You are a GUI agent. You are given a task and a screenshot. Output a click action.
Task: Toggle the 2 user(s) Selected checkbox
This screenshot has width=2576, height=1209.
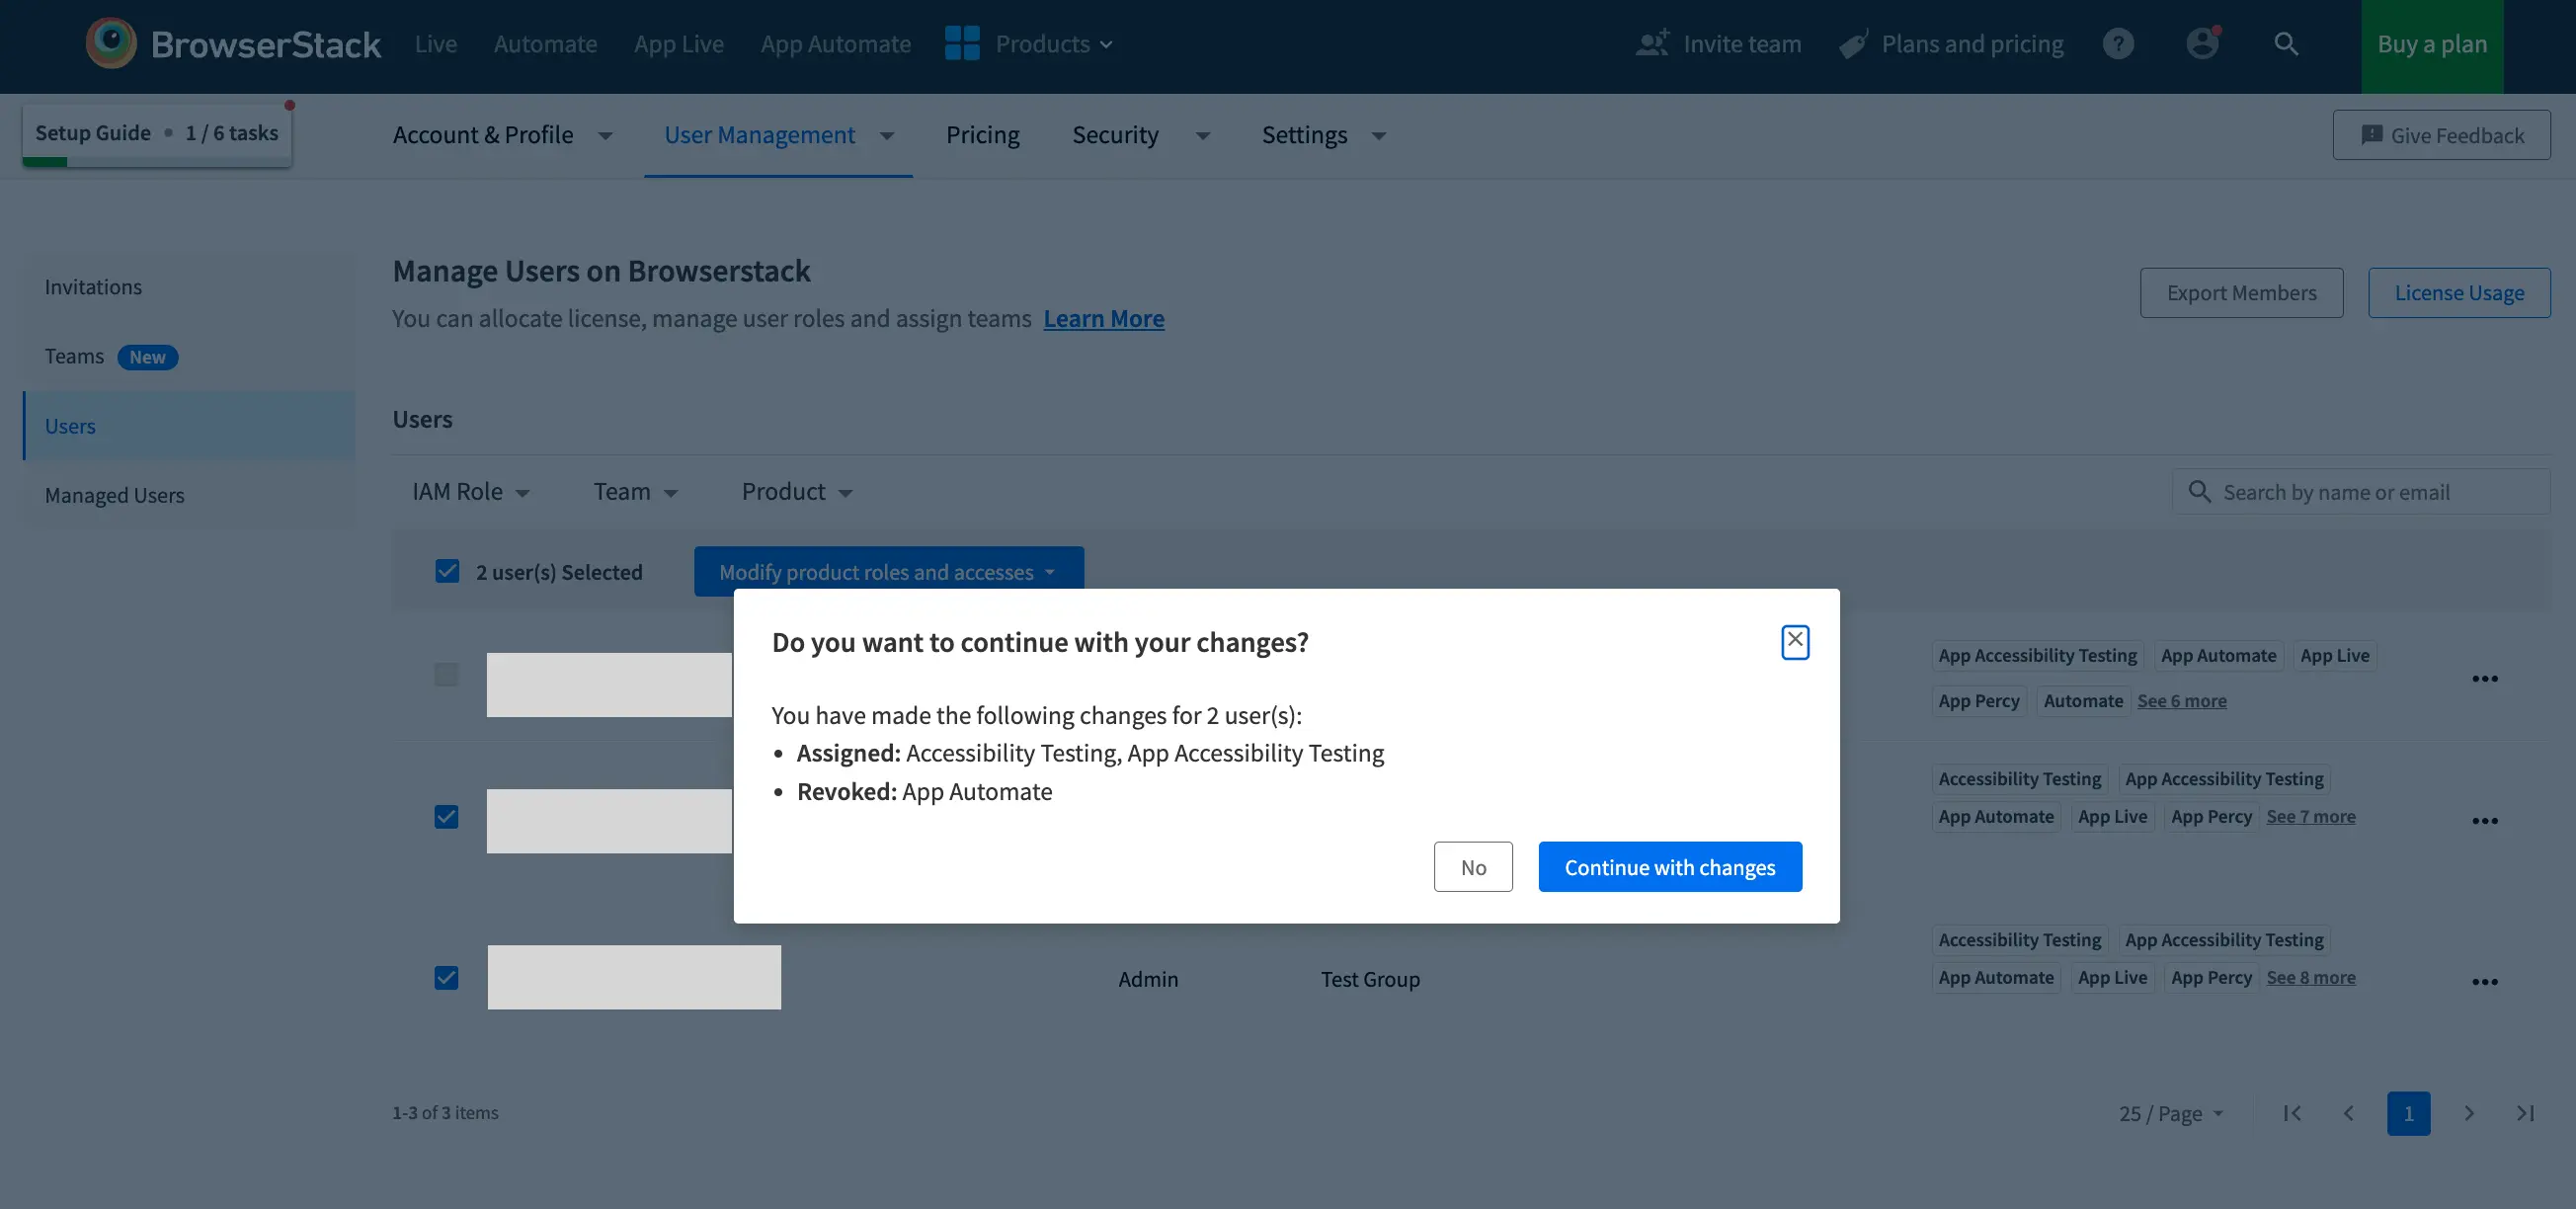click(x=447, y=571)
